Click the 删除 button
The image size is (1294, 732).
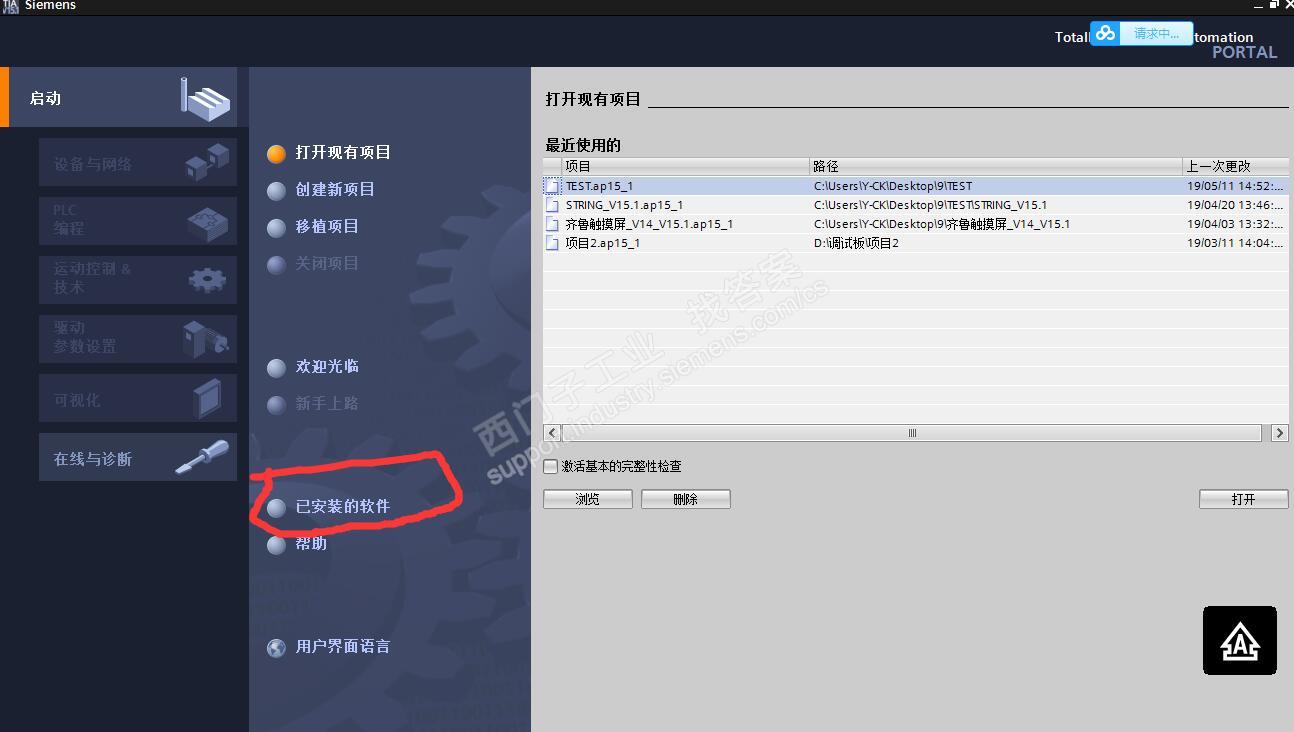coord(686,499)
